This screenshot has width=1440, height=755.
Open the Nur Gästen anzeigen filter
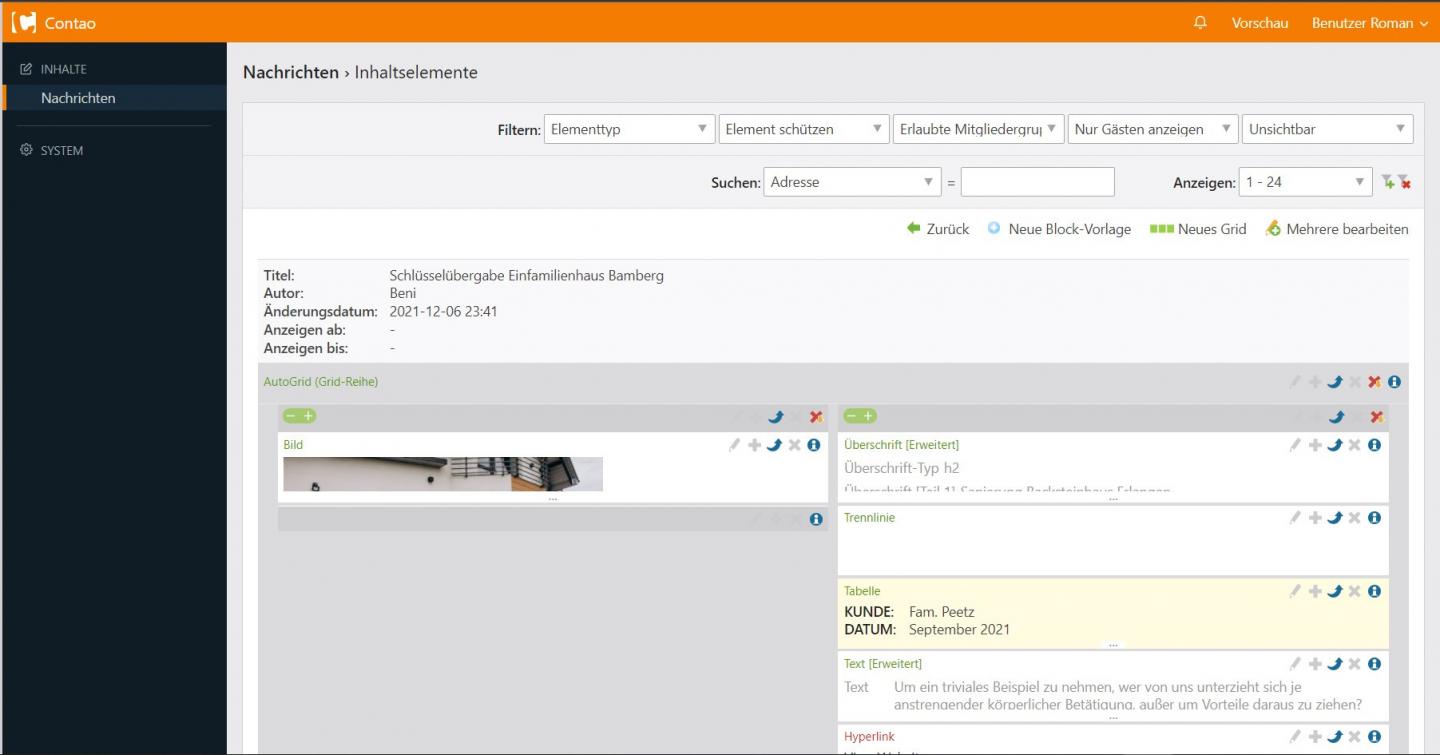coord(1153,129)
